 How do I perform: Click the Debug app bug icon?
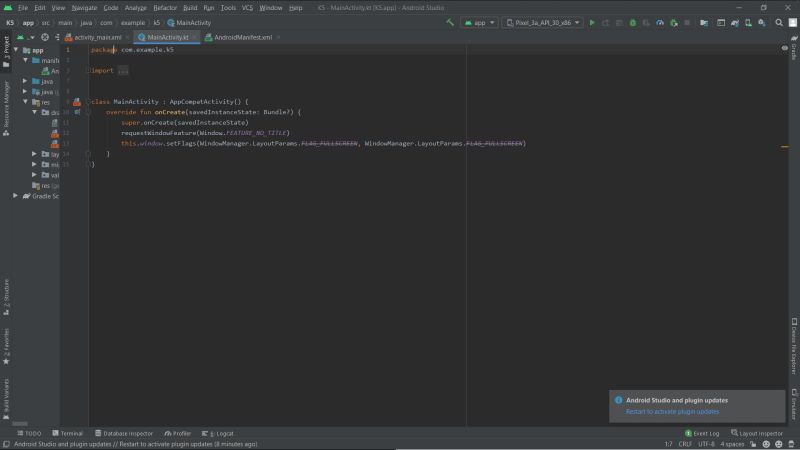coord(633,22)
